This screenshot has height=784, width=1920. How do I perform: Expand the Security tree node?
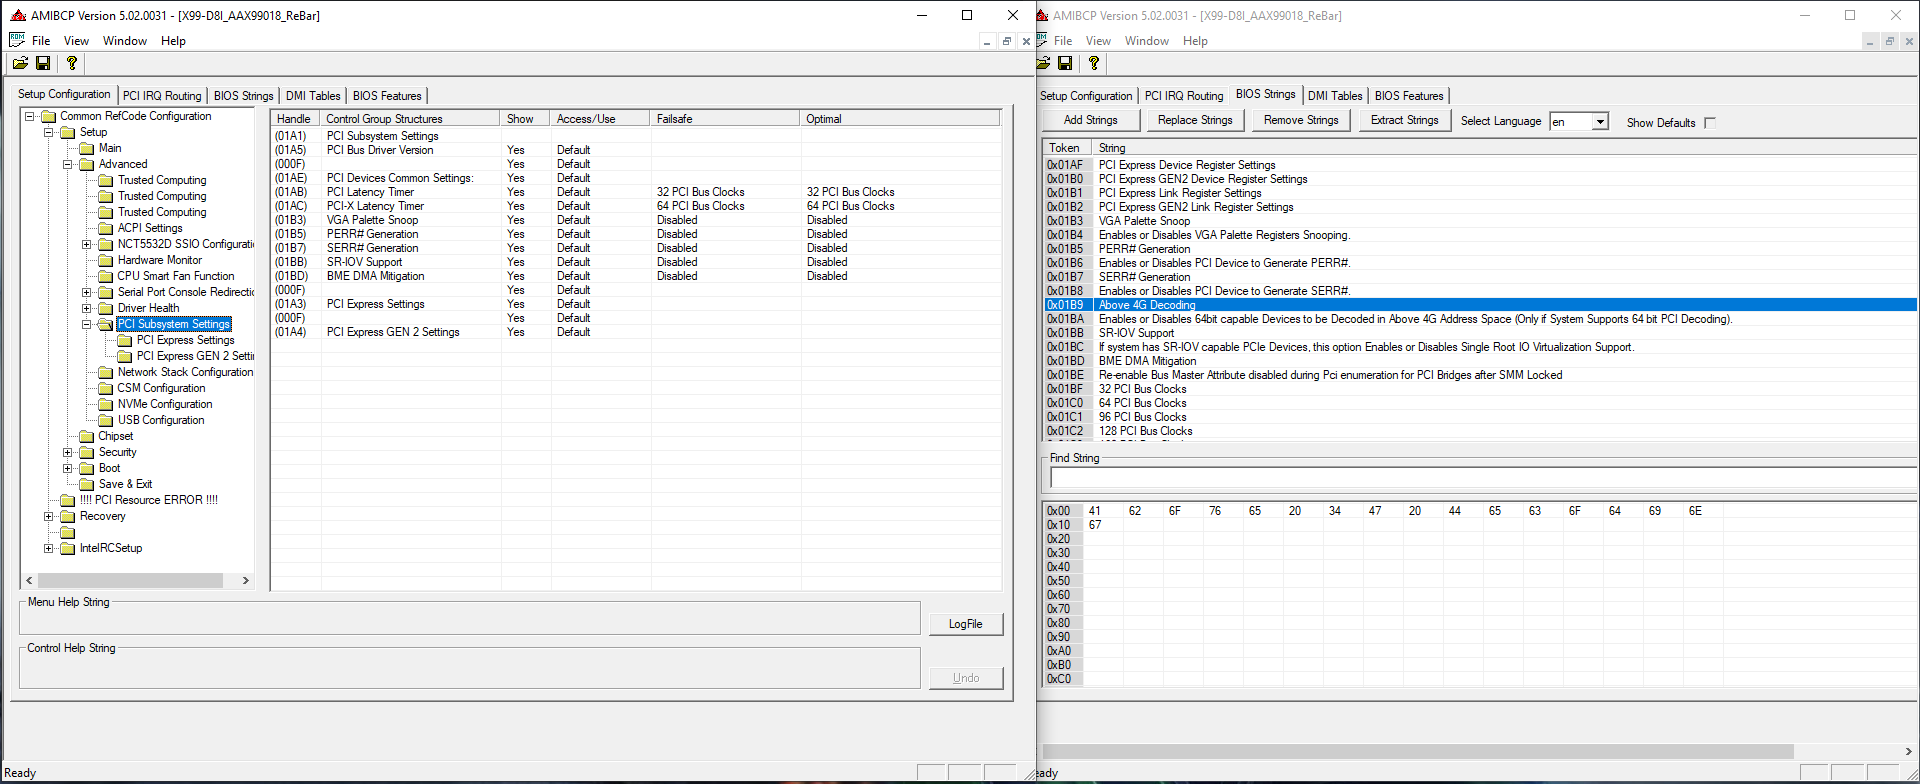(67, 452)
